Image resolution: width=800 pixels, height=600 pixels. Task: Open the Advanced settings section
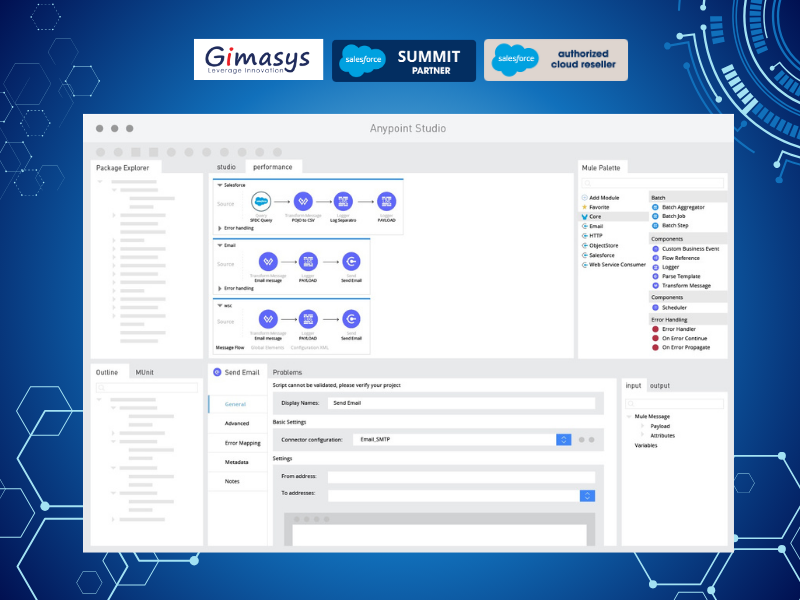[237, 423]
